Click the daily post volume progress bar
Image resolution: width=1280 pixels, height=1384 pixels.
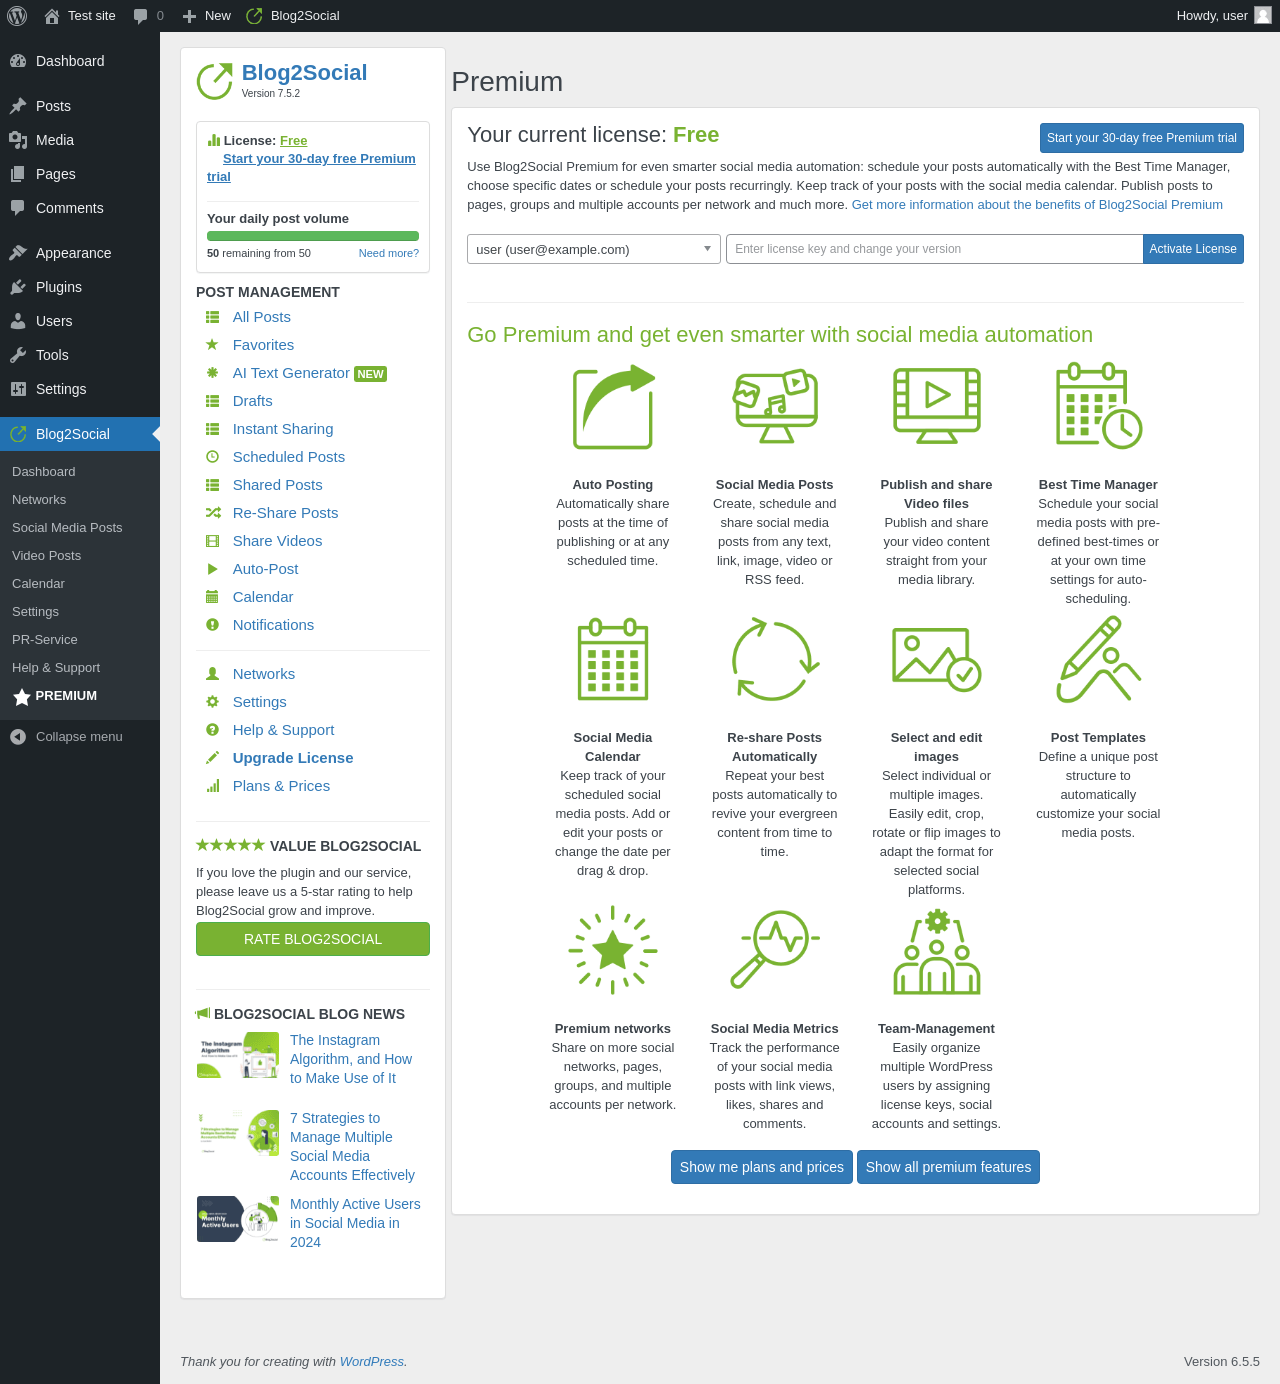click(x=313, y=236)
